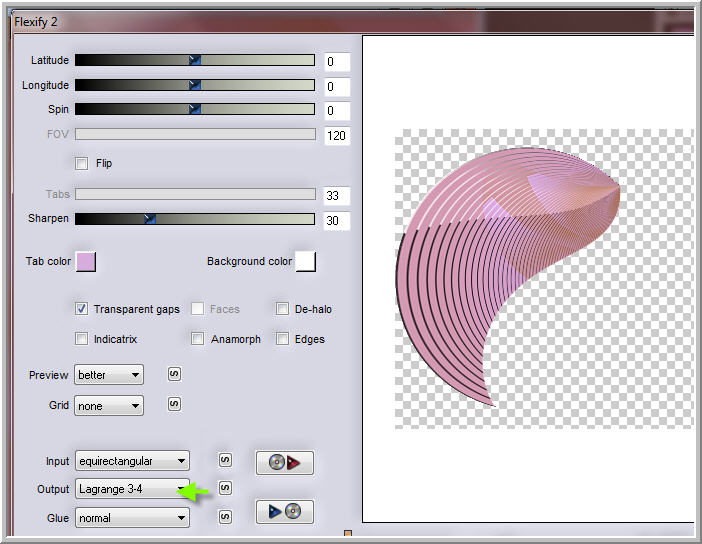
Task: Click the reset icon beside Grid dropdown
Action: (x=174, y=404)
